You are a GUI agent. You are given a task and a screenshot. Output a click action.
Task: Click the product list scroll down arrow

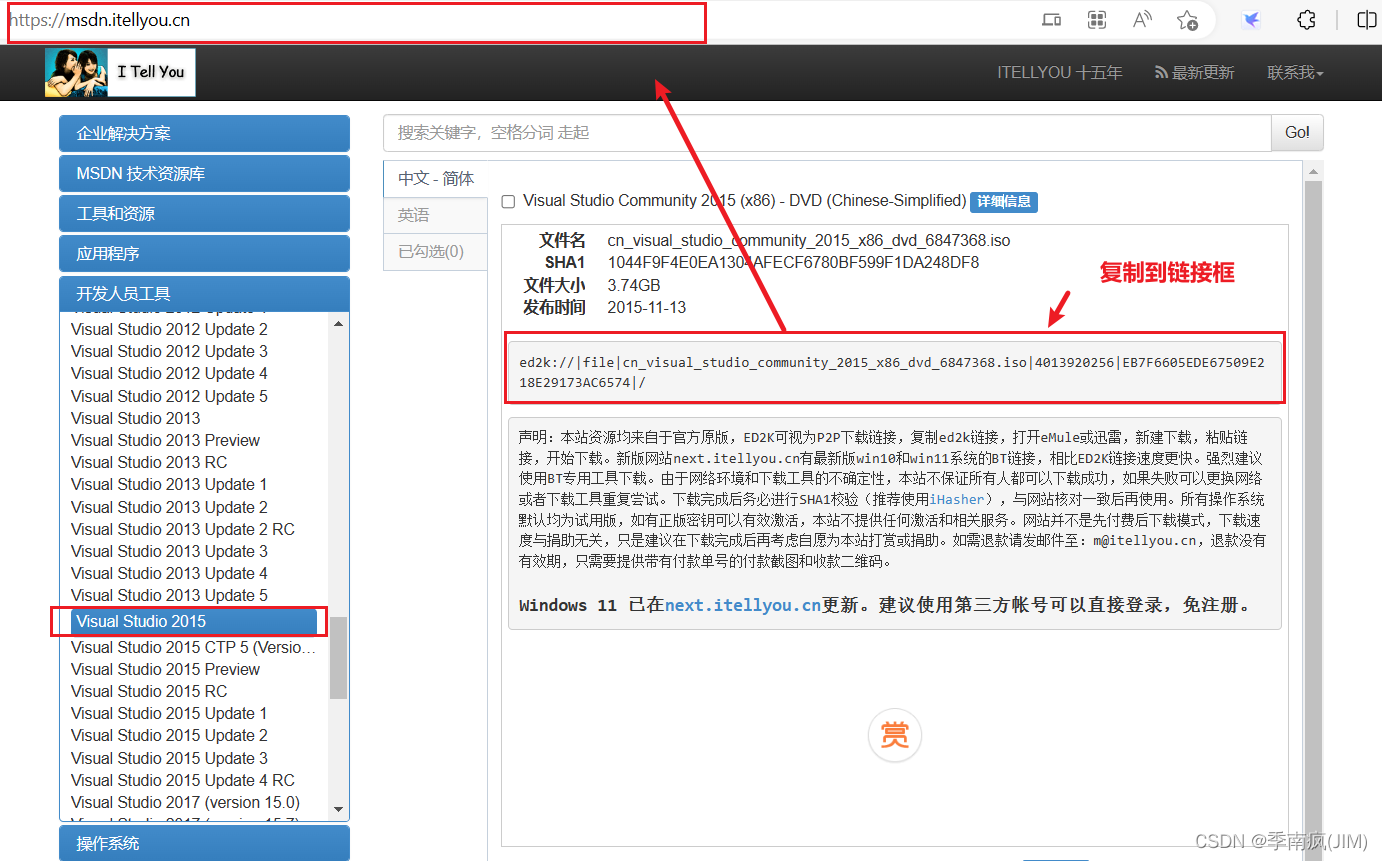coord(338,809)
